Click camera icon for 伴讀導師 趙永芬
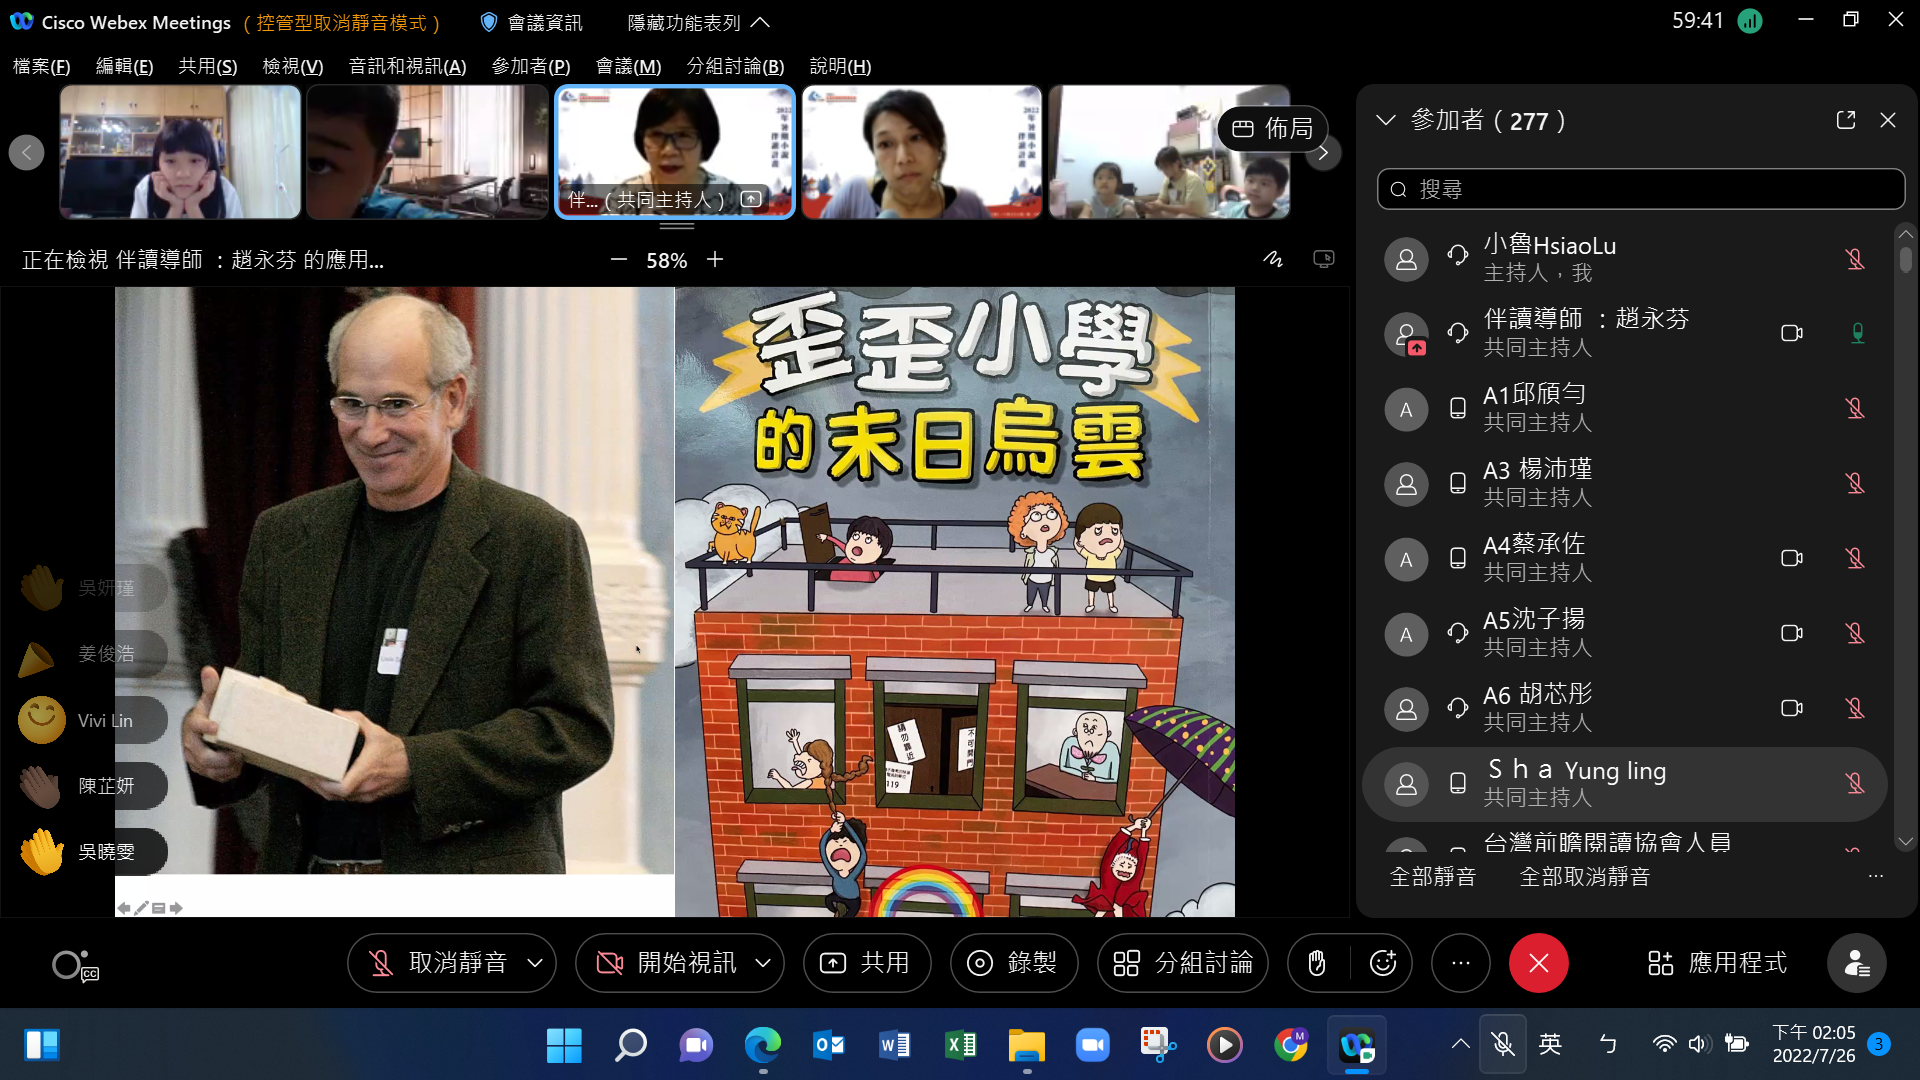 [x=1792, y=333]
